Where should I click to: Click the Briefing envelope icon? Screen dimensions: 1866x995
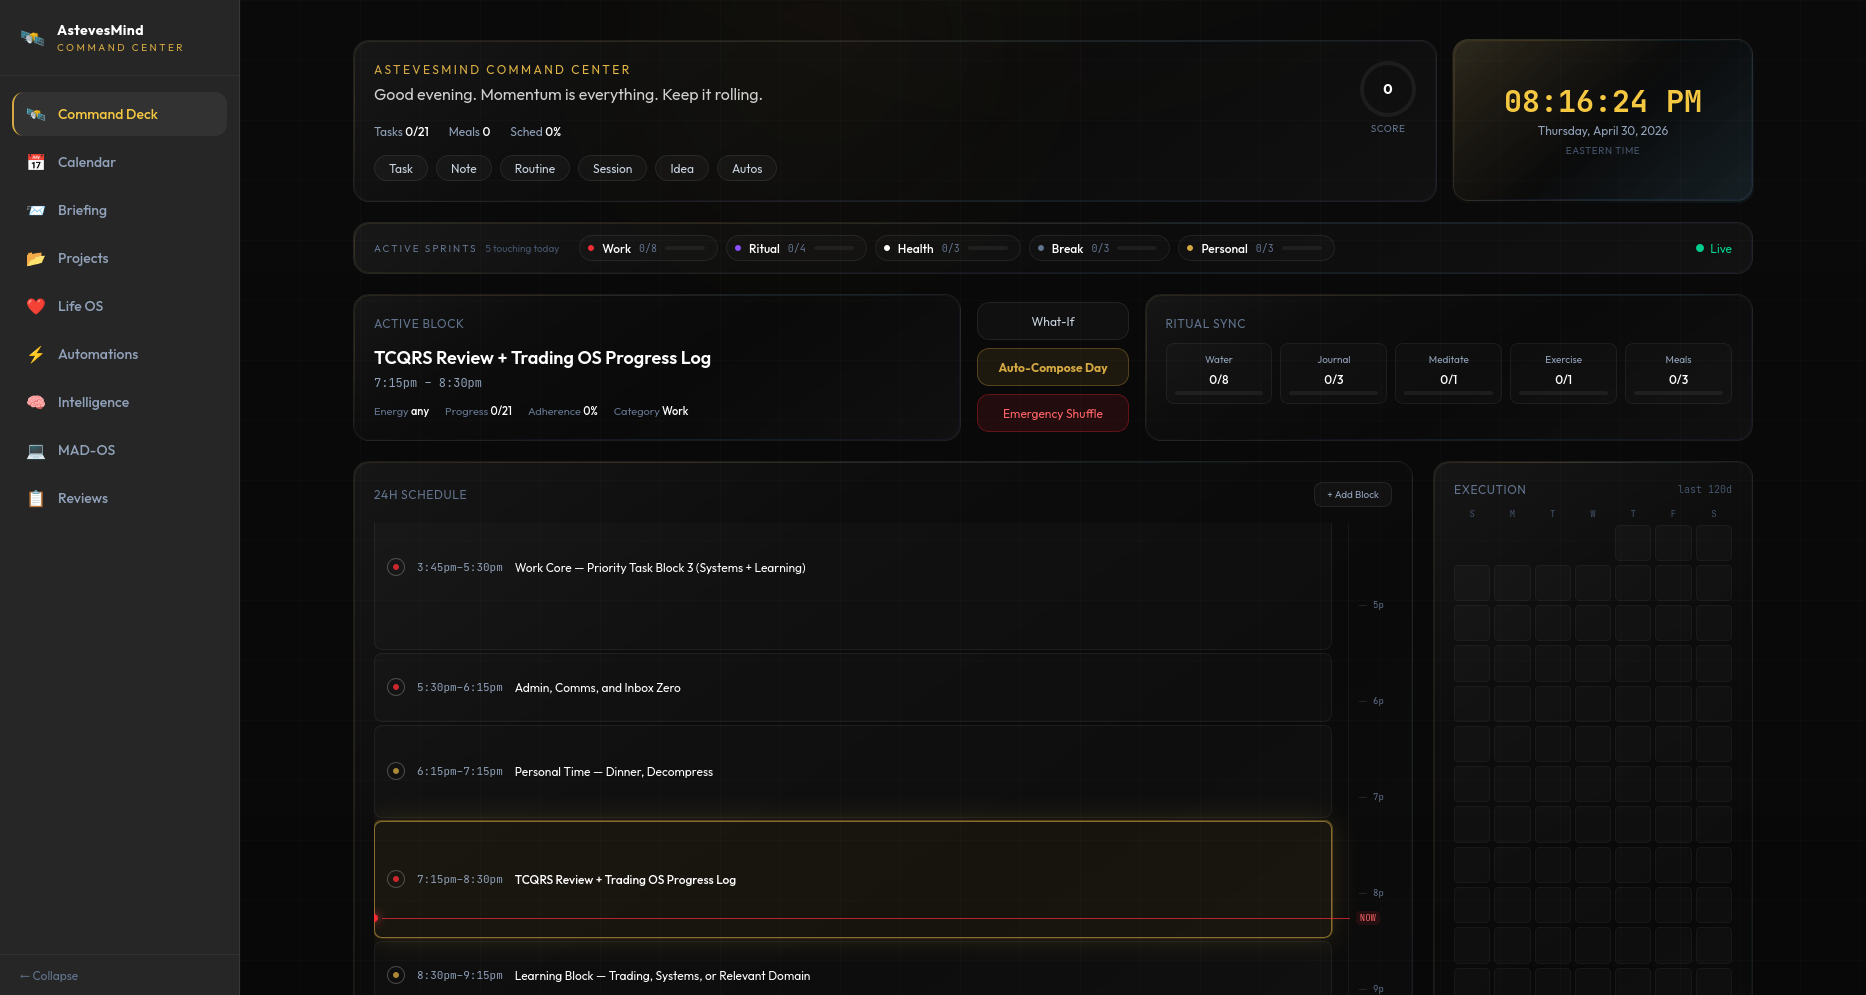36,210
